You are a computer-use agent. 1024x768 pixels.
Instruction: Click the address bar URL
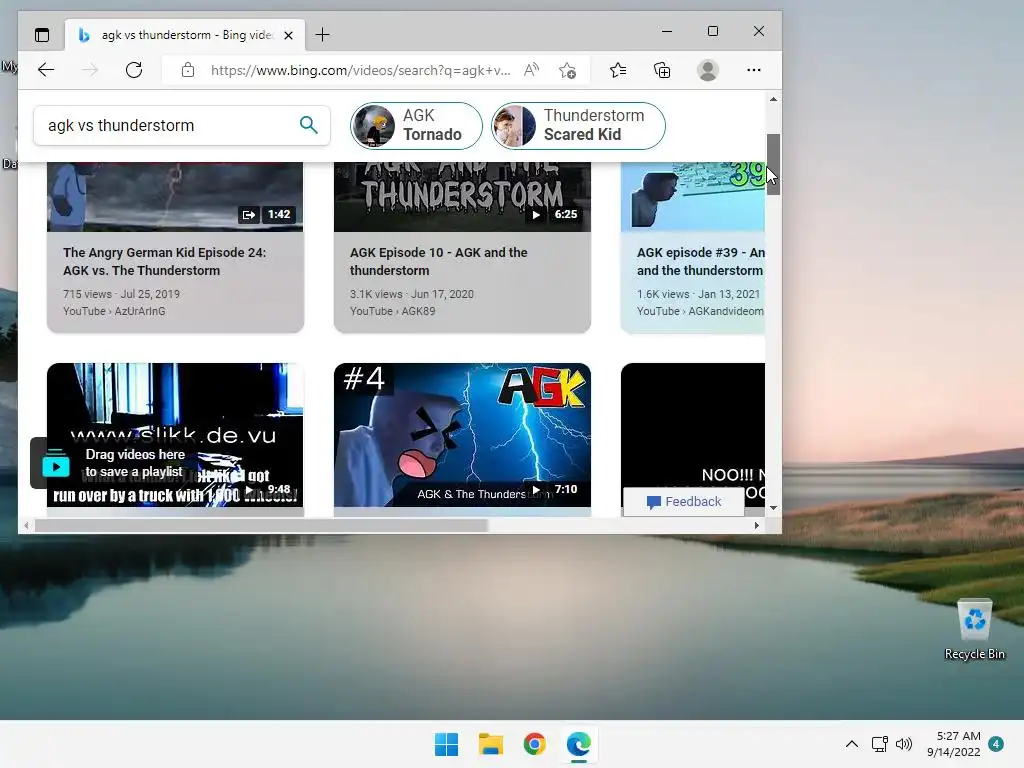click(x=360, y=70)
